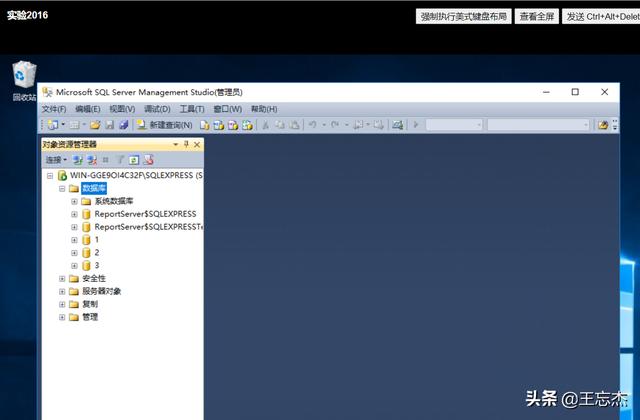Open the dropdown arrow beside New Project icon
This screenshot has height=420, width=640.
point(63,125)
